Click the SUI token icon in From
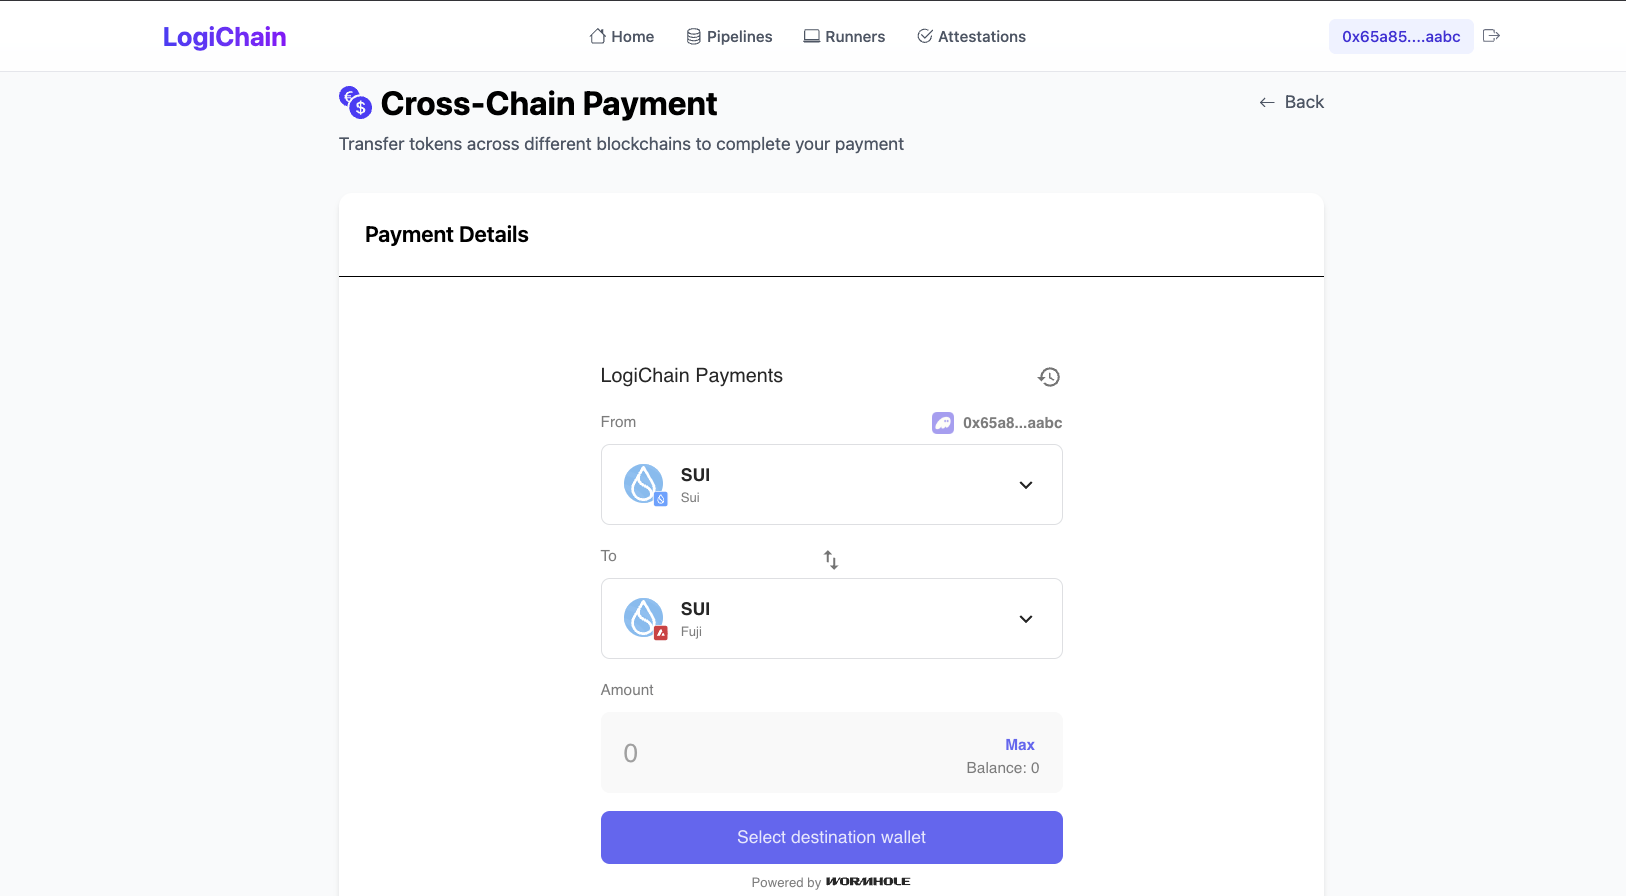Viewport: 1626px width, 896px height. (x=645, y=485)
